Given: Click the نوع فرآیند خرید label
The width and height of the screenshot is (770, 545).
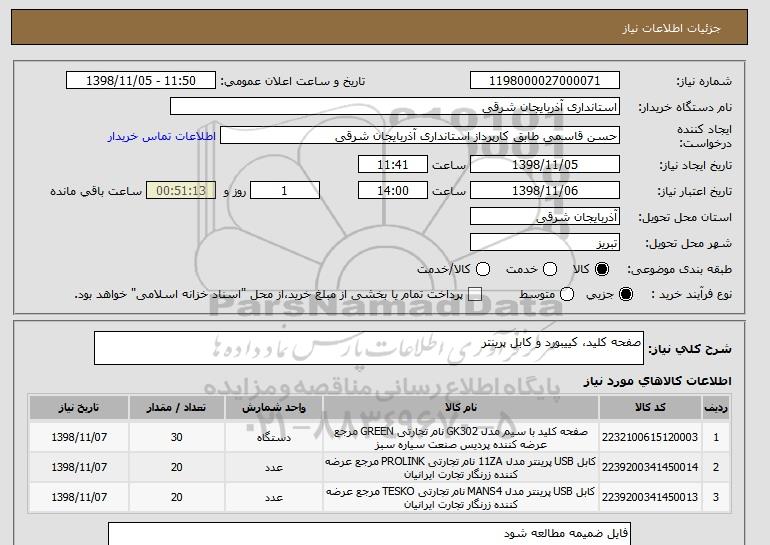Looking at the screenshot, I should coord(691,294).
